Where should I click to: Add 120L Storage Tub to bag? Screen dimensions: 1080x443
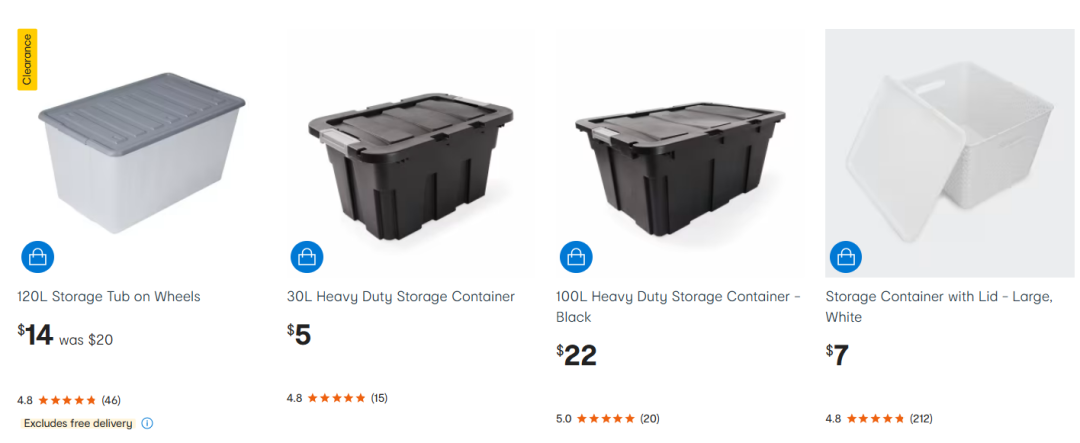[x=37, y=257]
